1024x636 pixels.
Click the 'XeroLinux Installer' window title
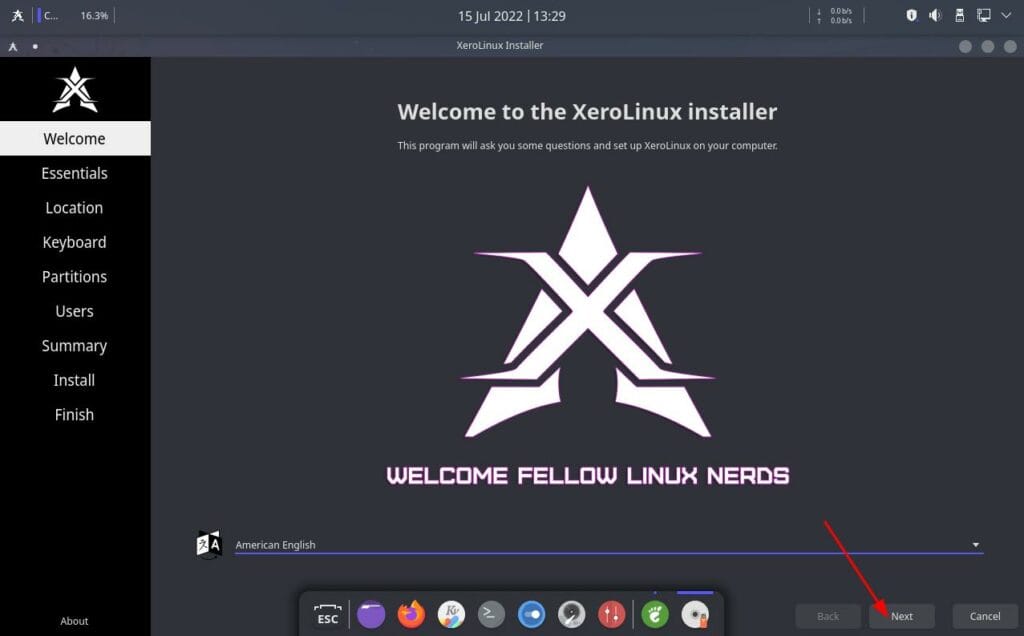(x=500, y=45)
